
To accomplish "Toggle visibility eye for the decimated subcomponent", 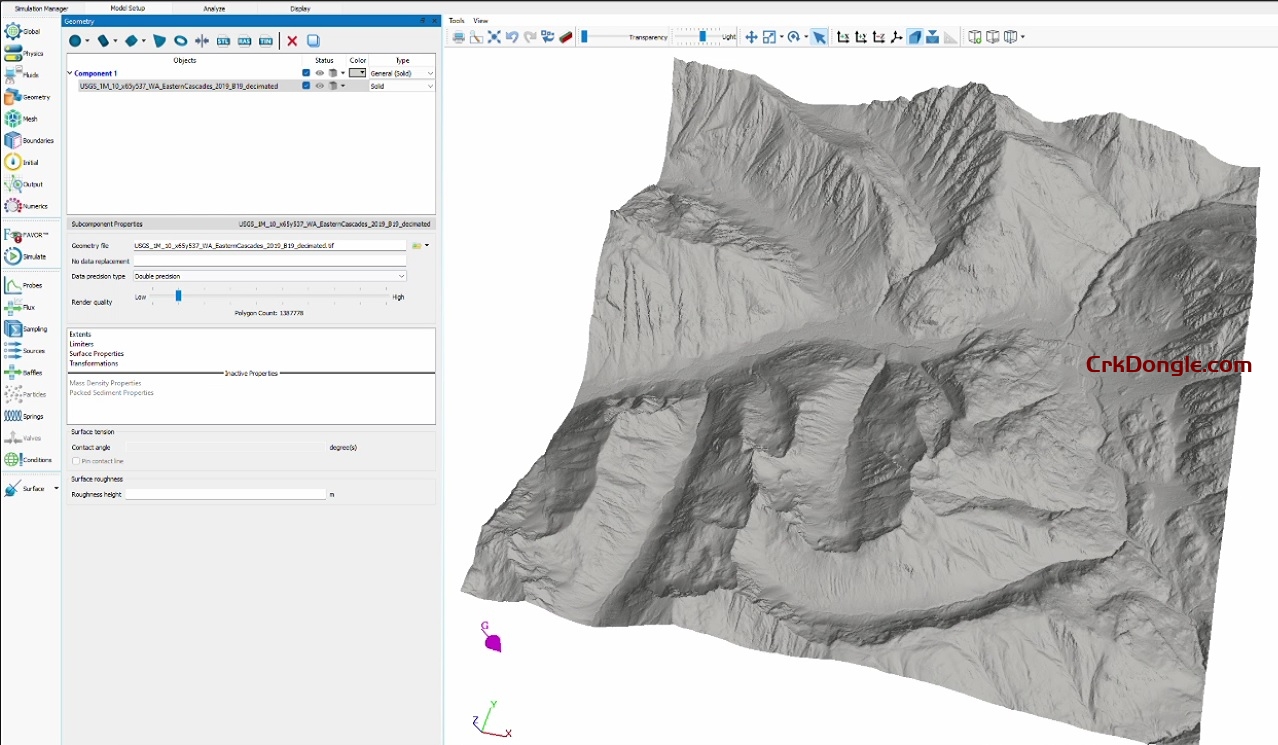I will coord(319,85).
